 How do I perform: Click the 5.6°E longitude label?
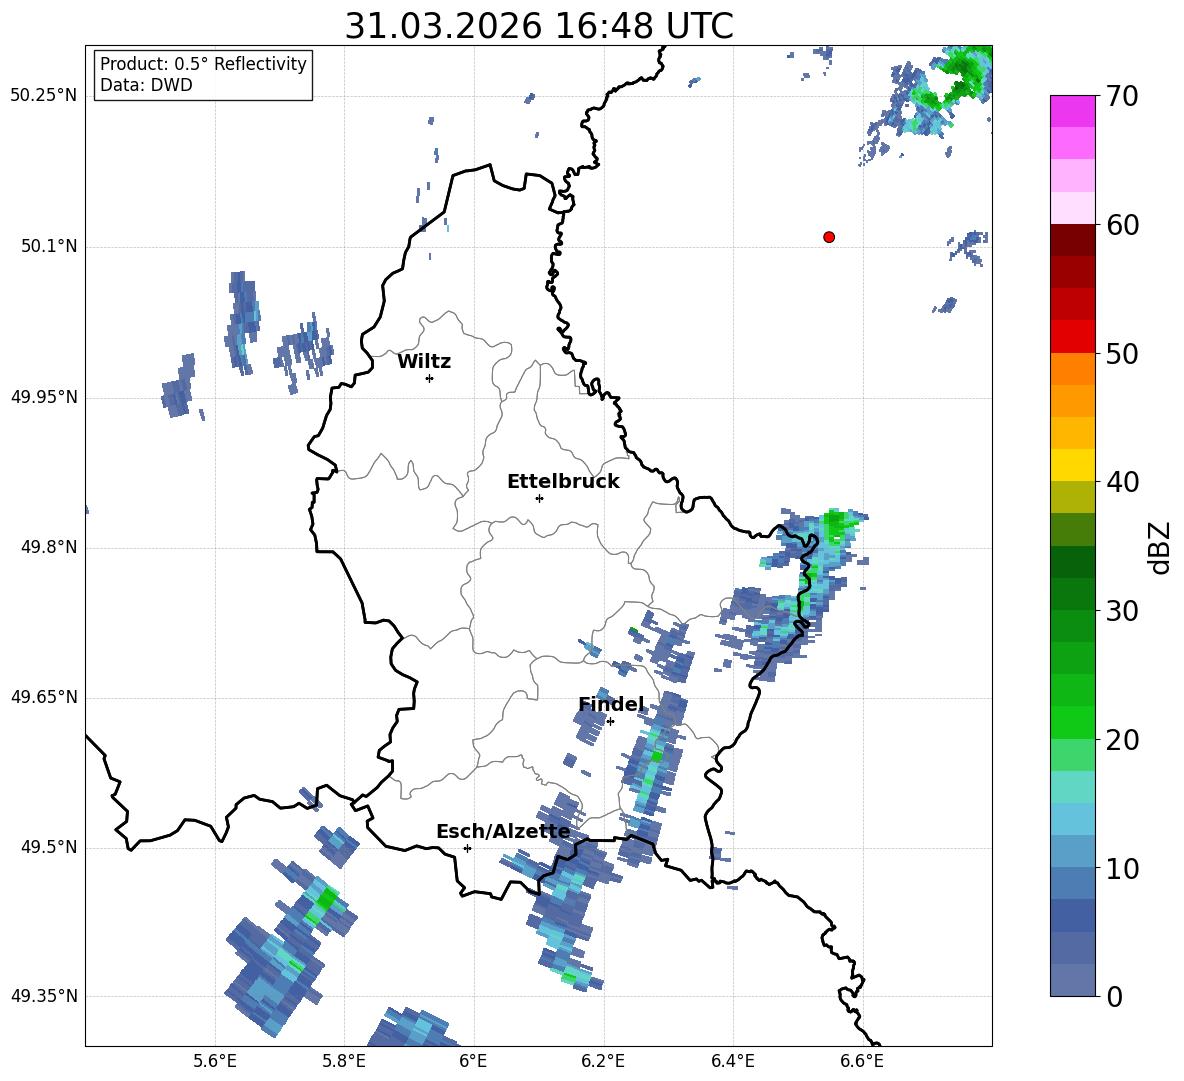click(x=215, y=1061)
